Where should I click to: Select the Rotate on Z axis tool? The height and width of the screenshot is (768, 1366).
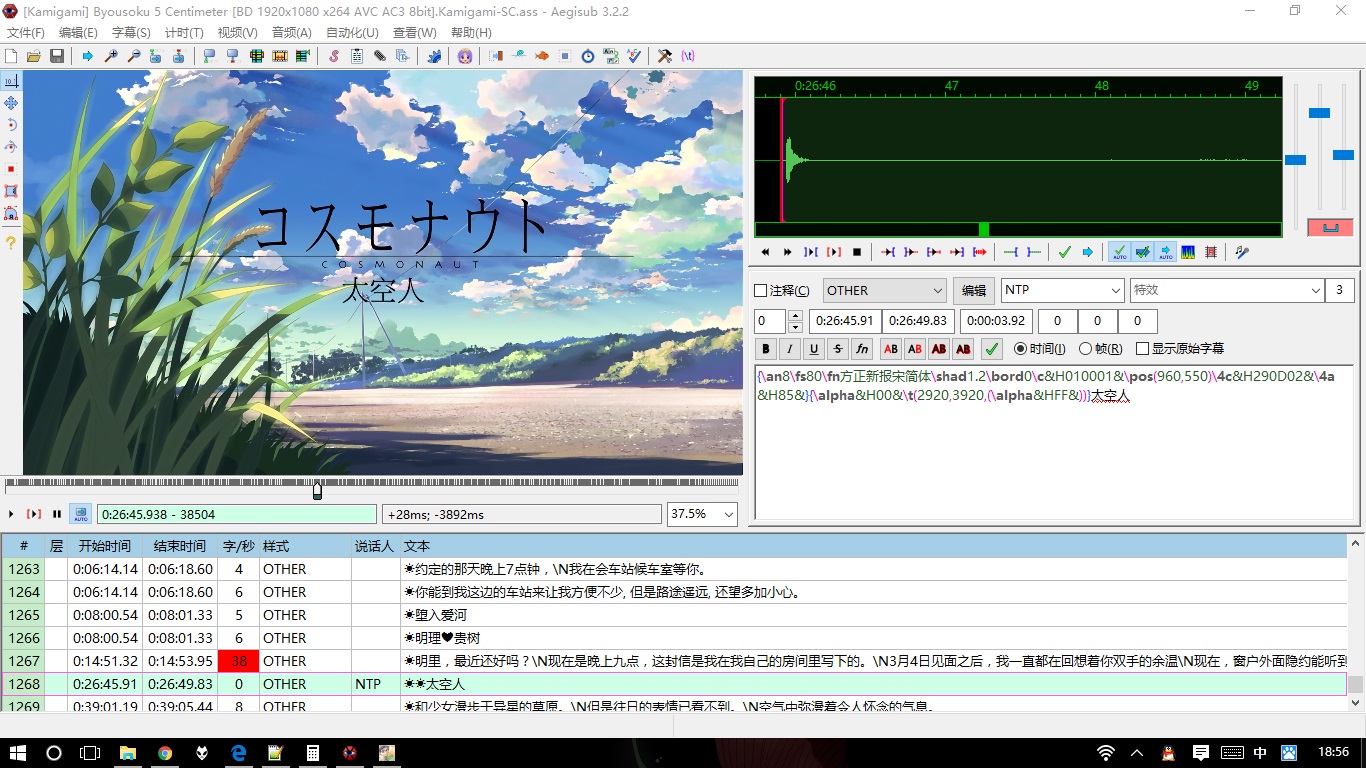point(11,125)
